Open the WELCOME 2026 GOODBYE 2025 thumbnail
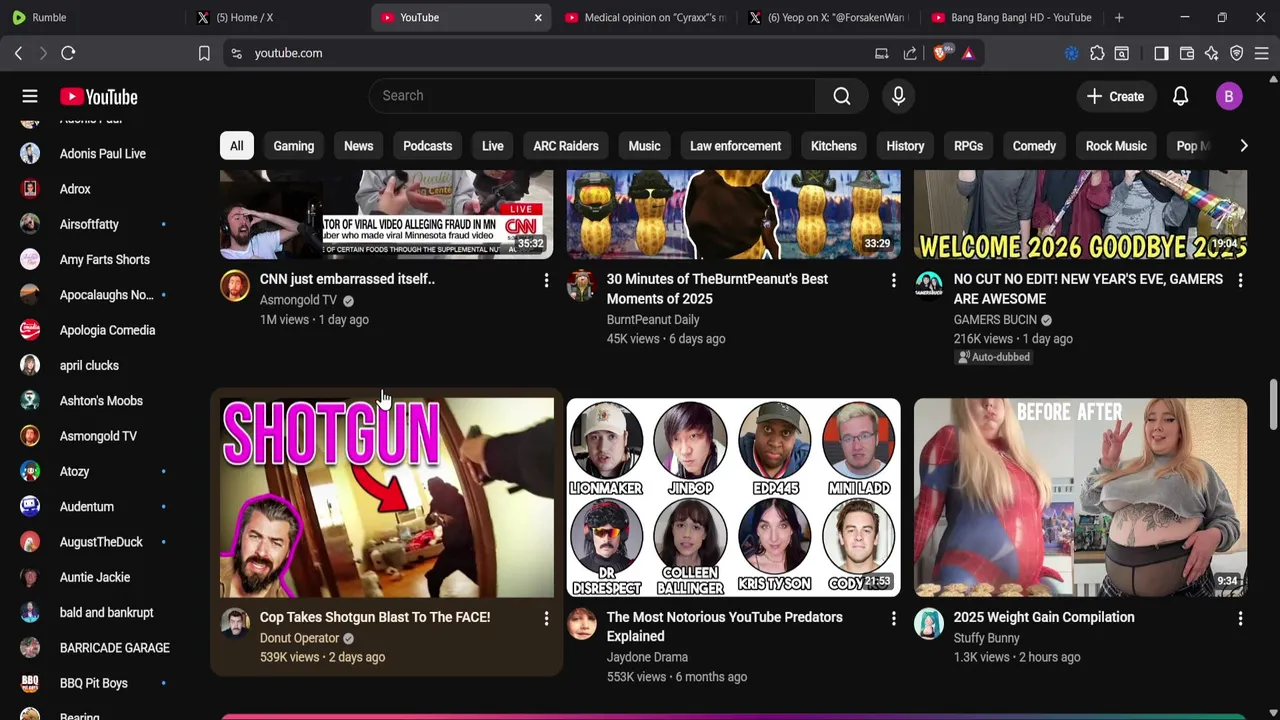The width and height of the screenshot is (1280, 720). pos(1080,214)
